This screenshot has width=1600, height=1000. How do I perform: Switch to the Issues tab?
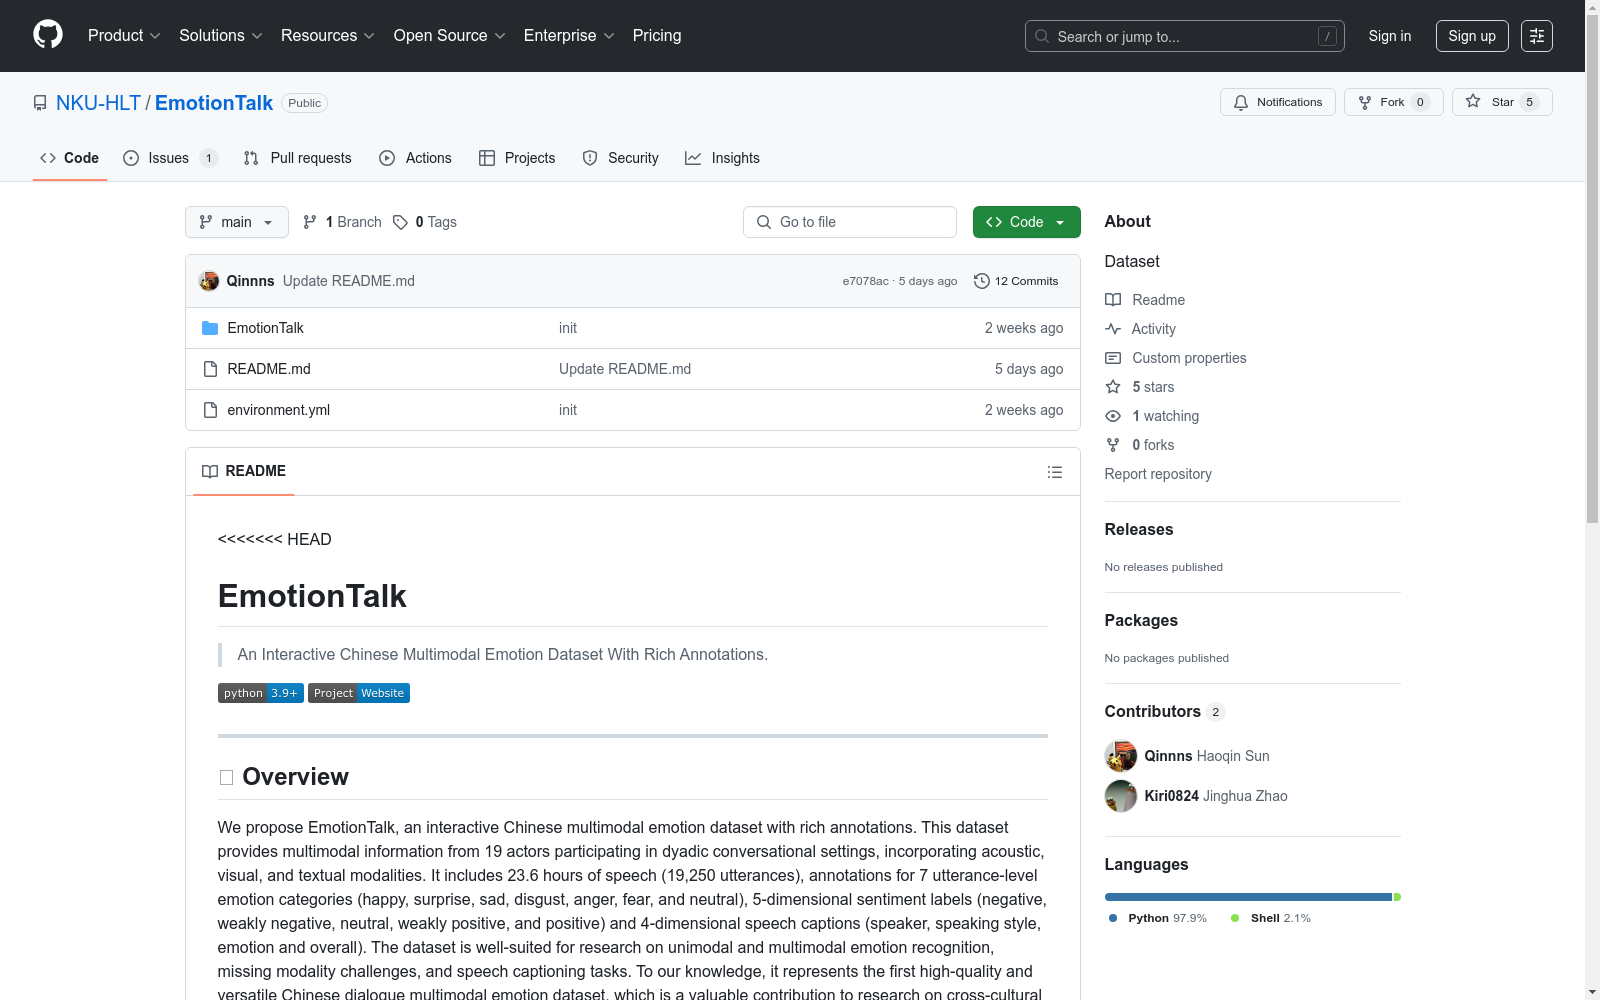[170, 158]
